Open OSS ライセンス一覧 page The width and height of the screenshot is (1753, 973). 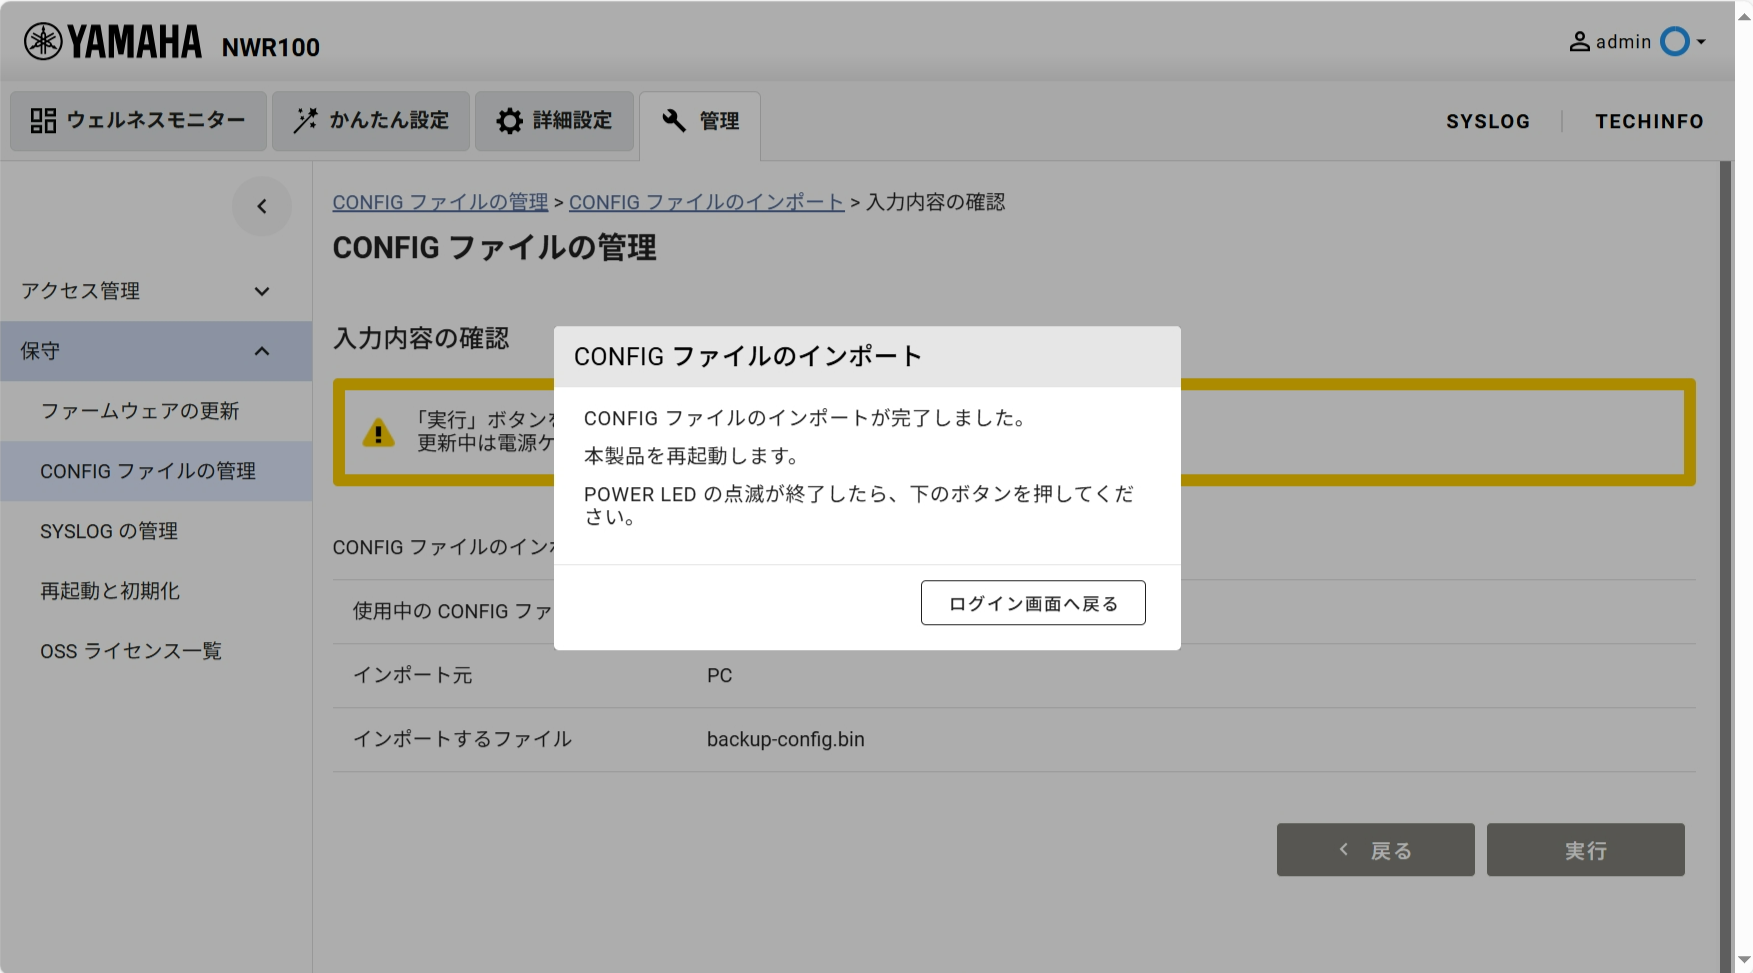[131, 651]
